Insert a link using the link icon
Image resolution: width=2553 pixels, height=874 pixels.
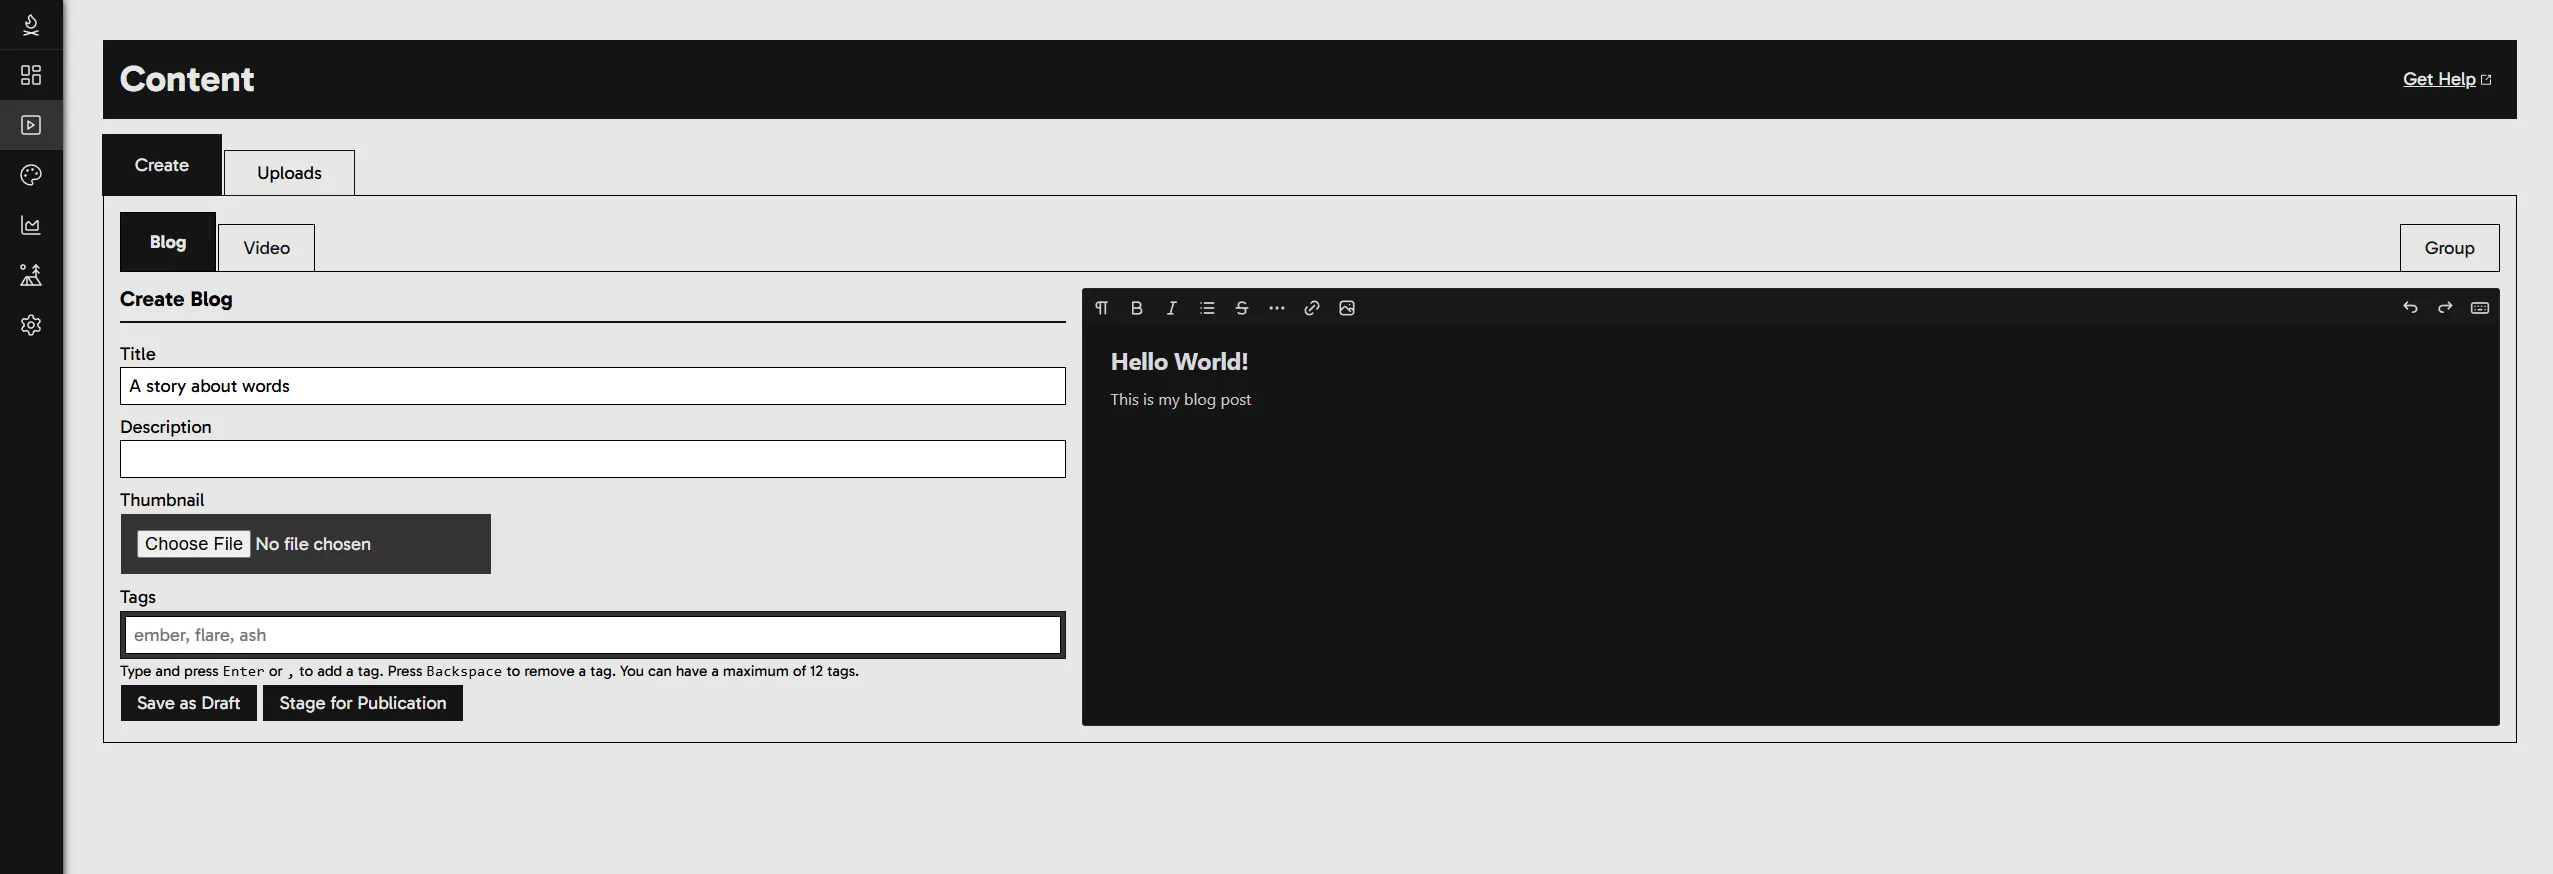click(x=1312, y=308)
